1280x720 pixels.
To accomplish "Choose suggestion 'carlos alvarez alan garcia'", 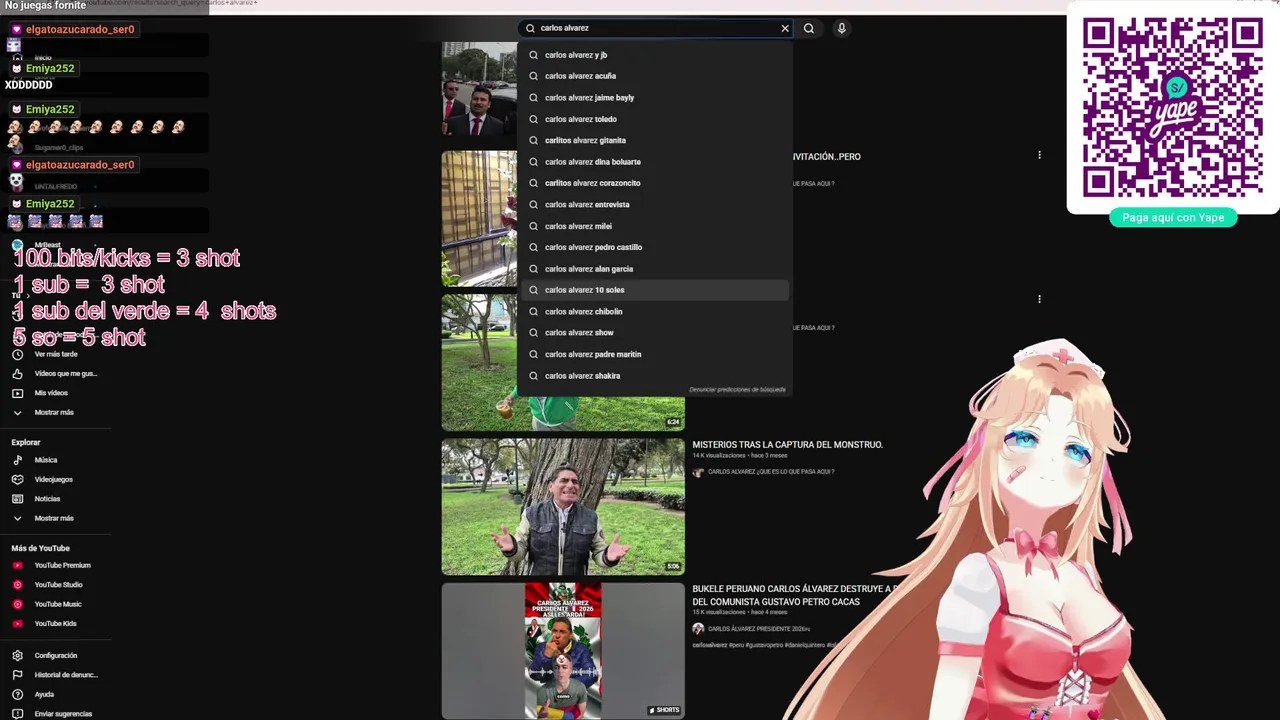I will coord(655,269).
